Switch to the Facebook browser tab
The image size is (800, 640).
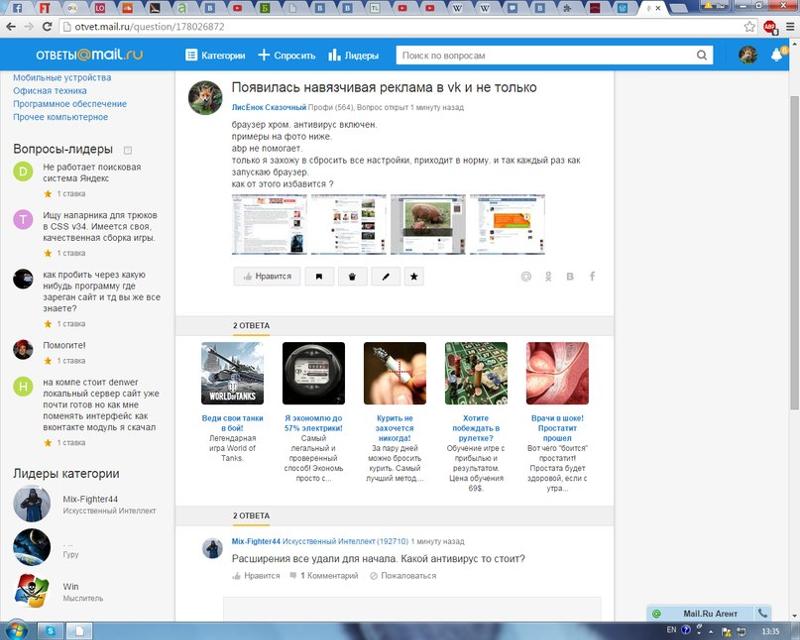coord(18,8)
